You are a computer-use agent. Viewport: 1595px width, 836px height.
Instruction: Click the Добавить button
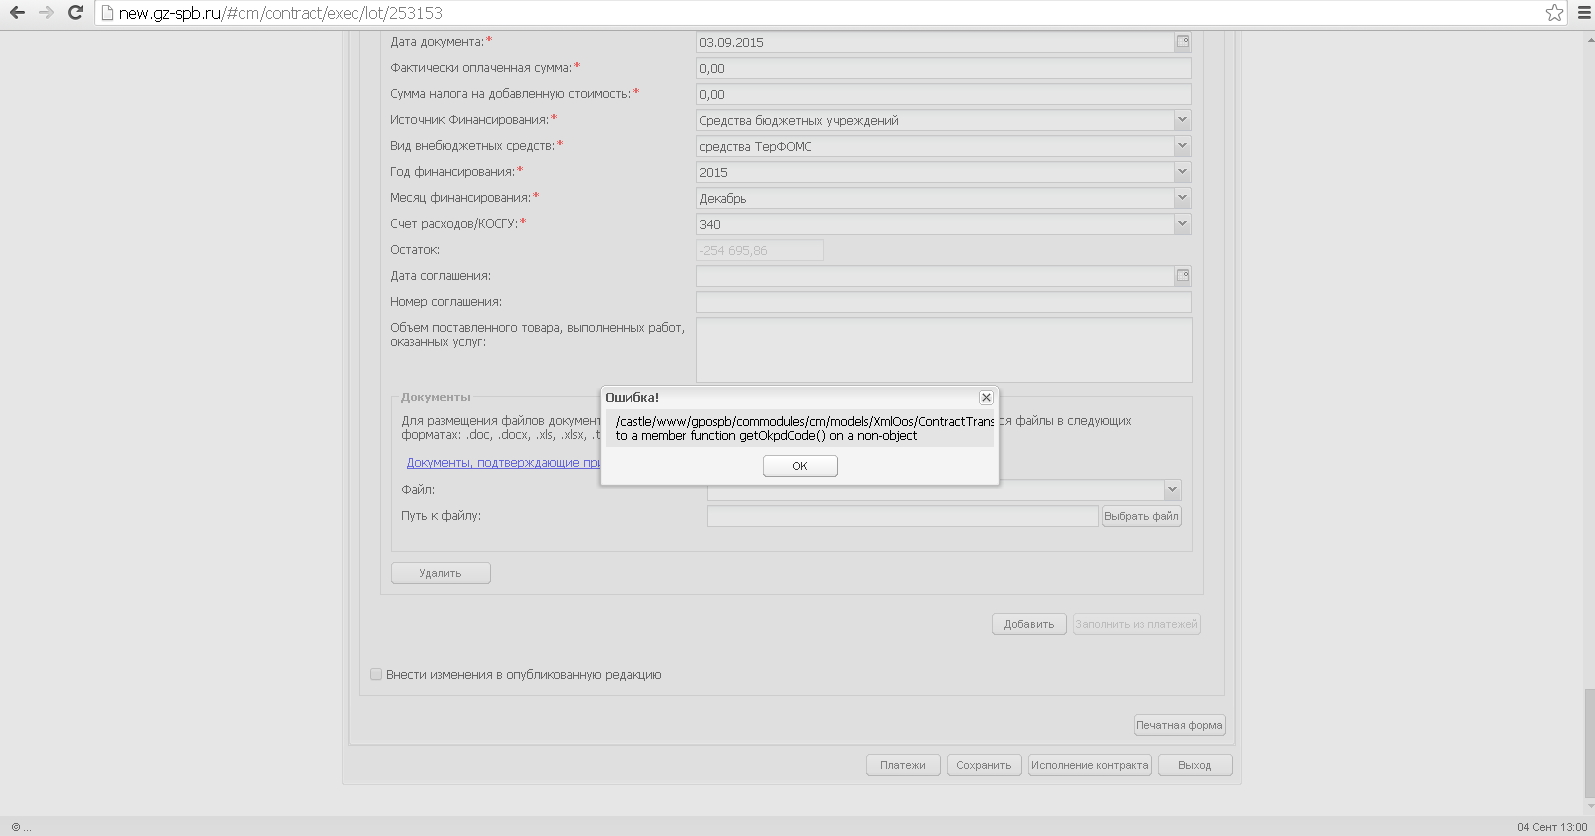(1029, 624)
